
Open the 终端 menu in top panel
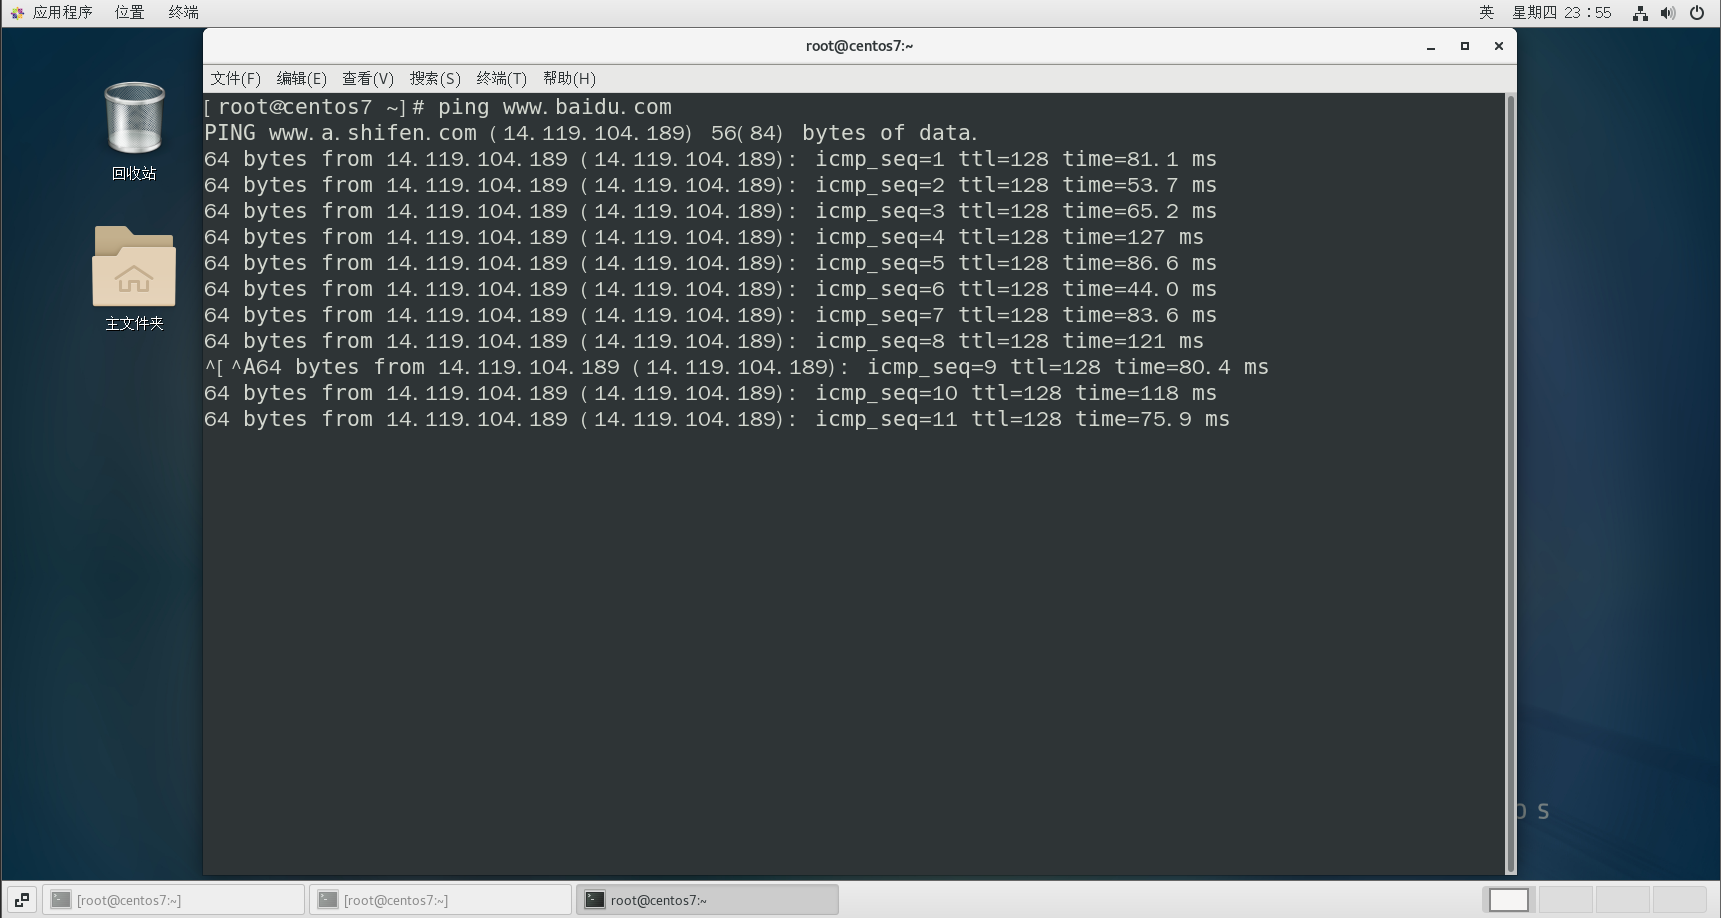pyautogui.click(x=183, y=13)
